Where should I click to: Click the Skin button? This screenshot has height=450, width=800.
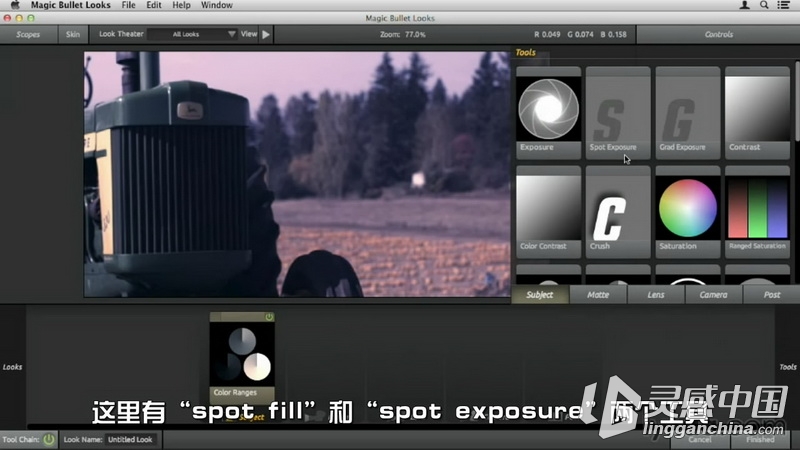click(72, 34)
